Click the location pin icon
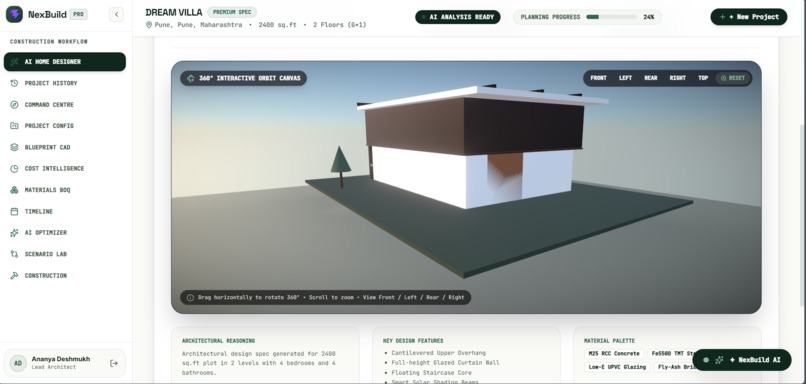This screenshot has width=806, height=384. (x=149, y=25)
